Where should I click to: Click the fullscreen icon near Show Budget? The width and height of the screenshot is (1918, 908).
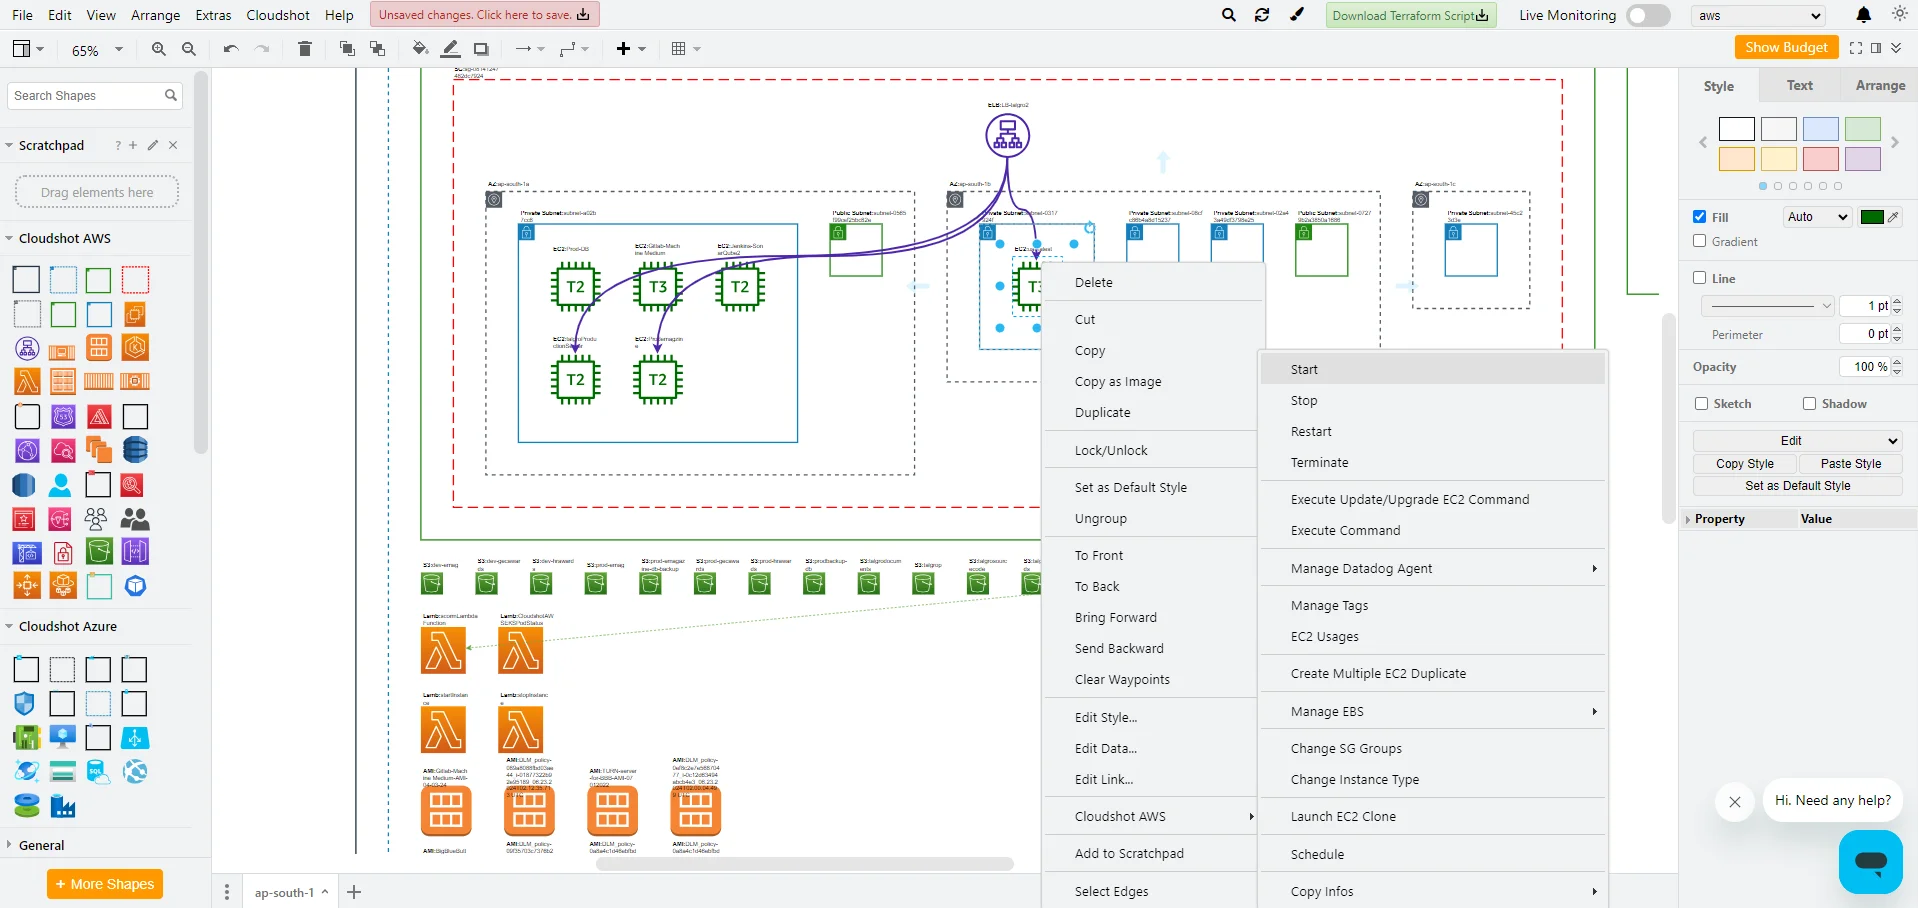coord(1856,48)
